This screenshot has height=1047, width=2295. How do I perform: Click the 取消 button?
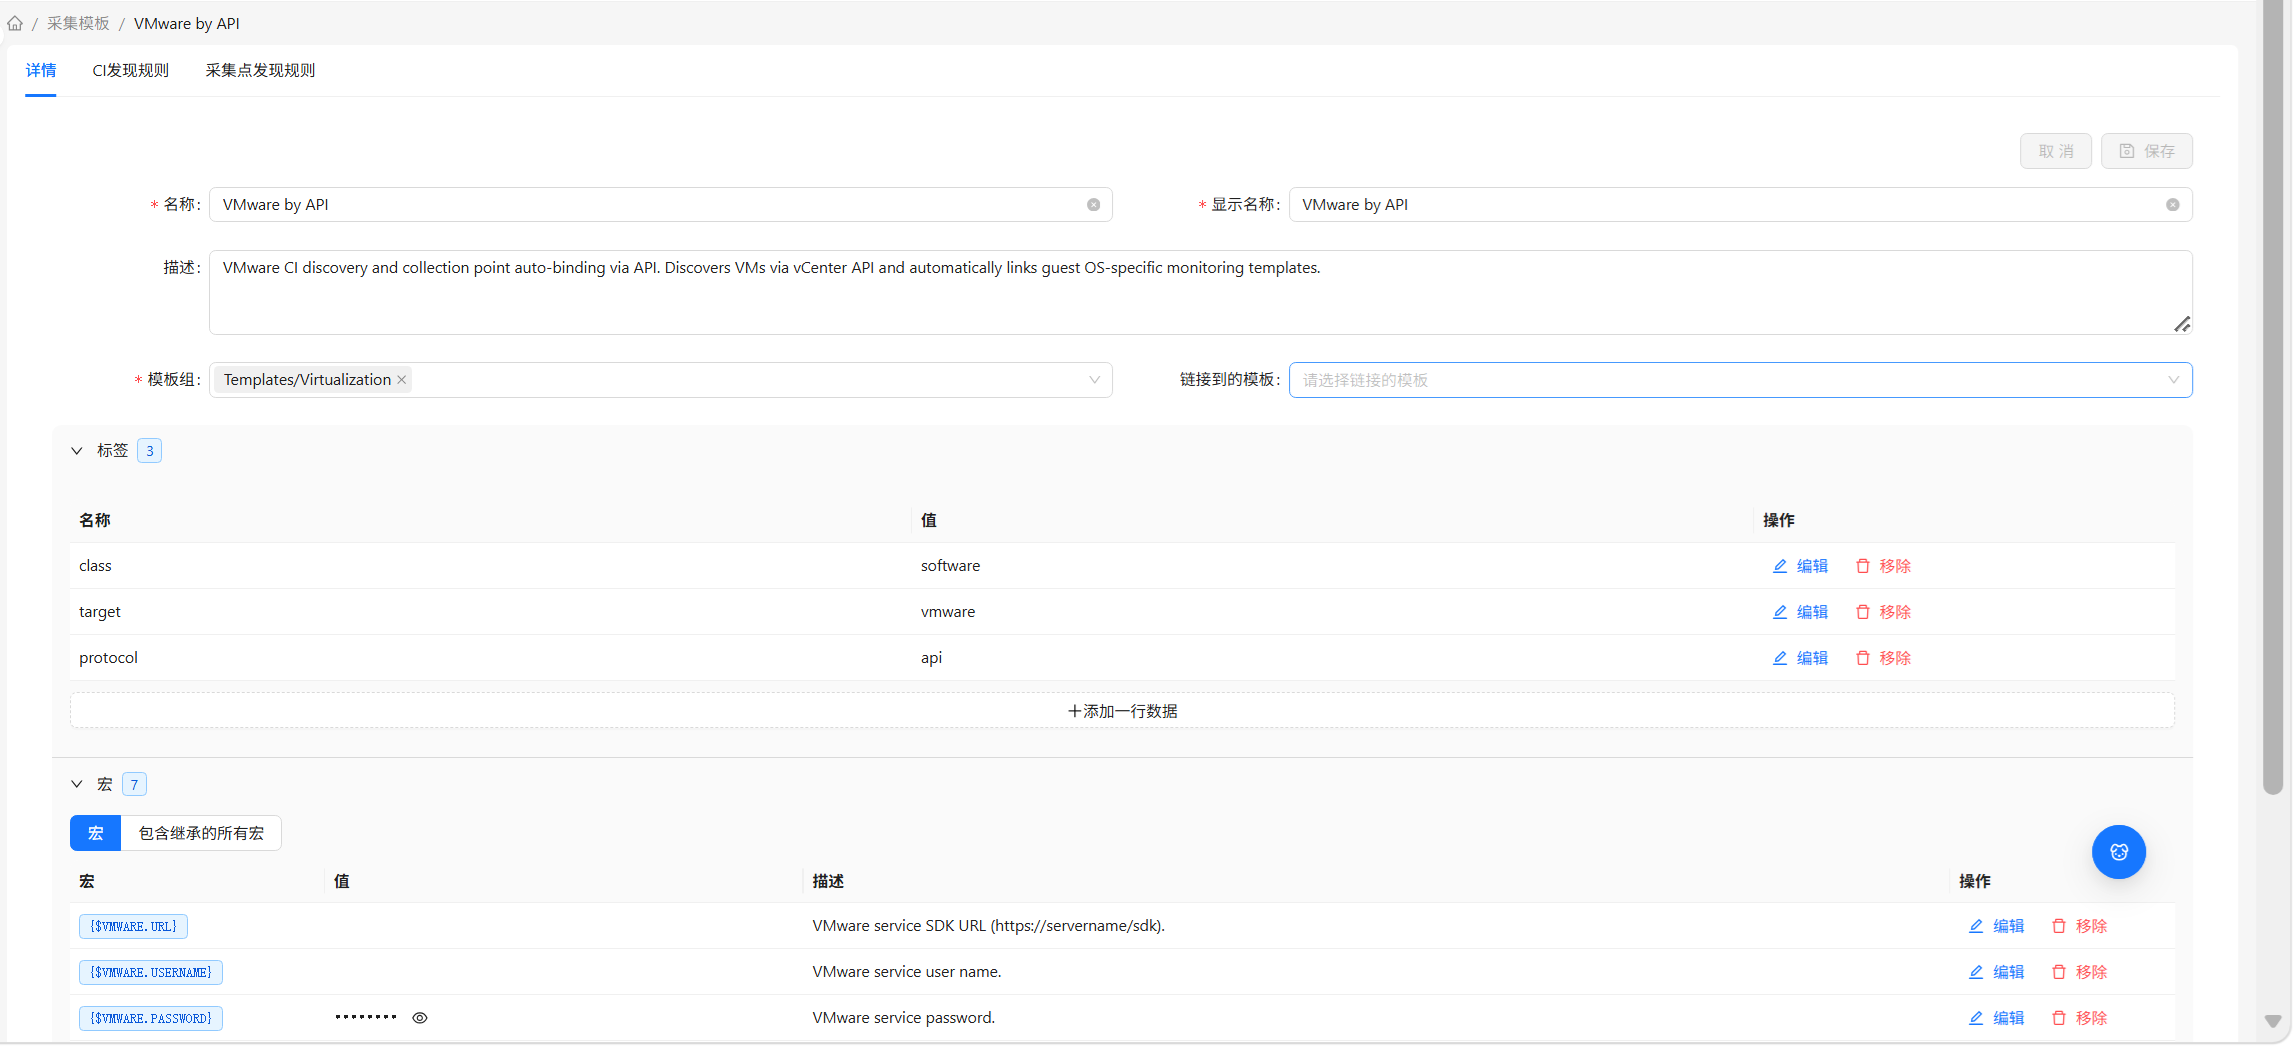point(2056,151)
